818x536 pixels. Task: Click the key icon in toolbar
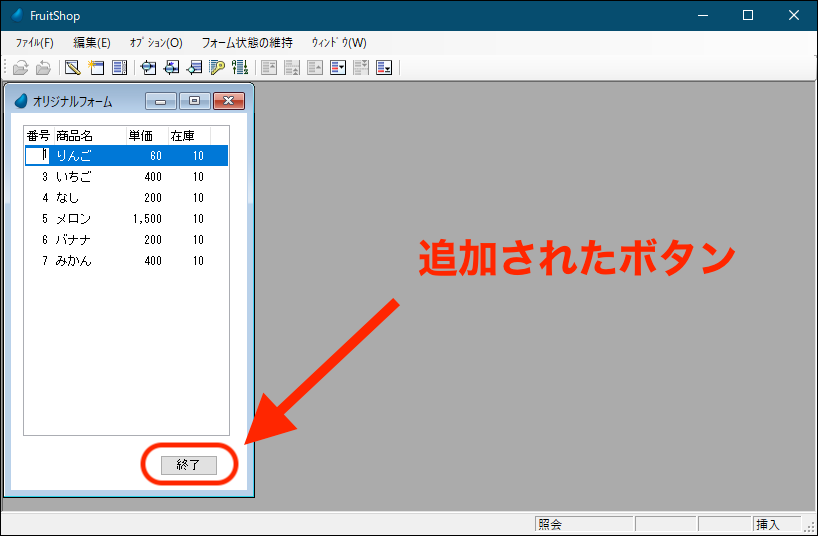(217, 68)
